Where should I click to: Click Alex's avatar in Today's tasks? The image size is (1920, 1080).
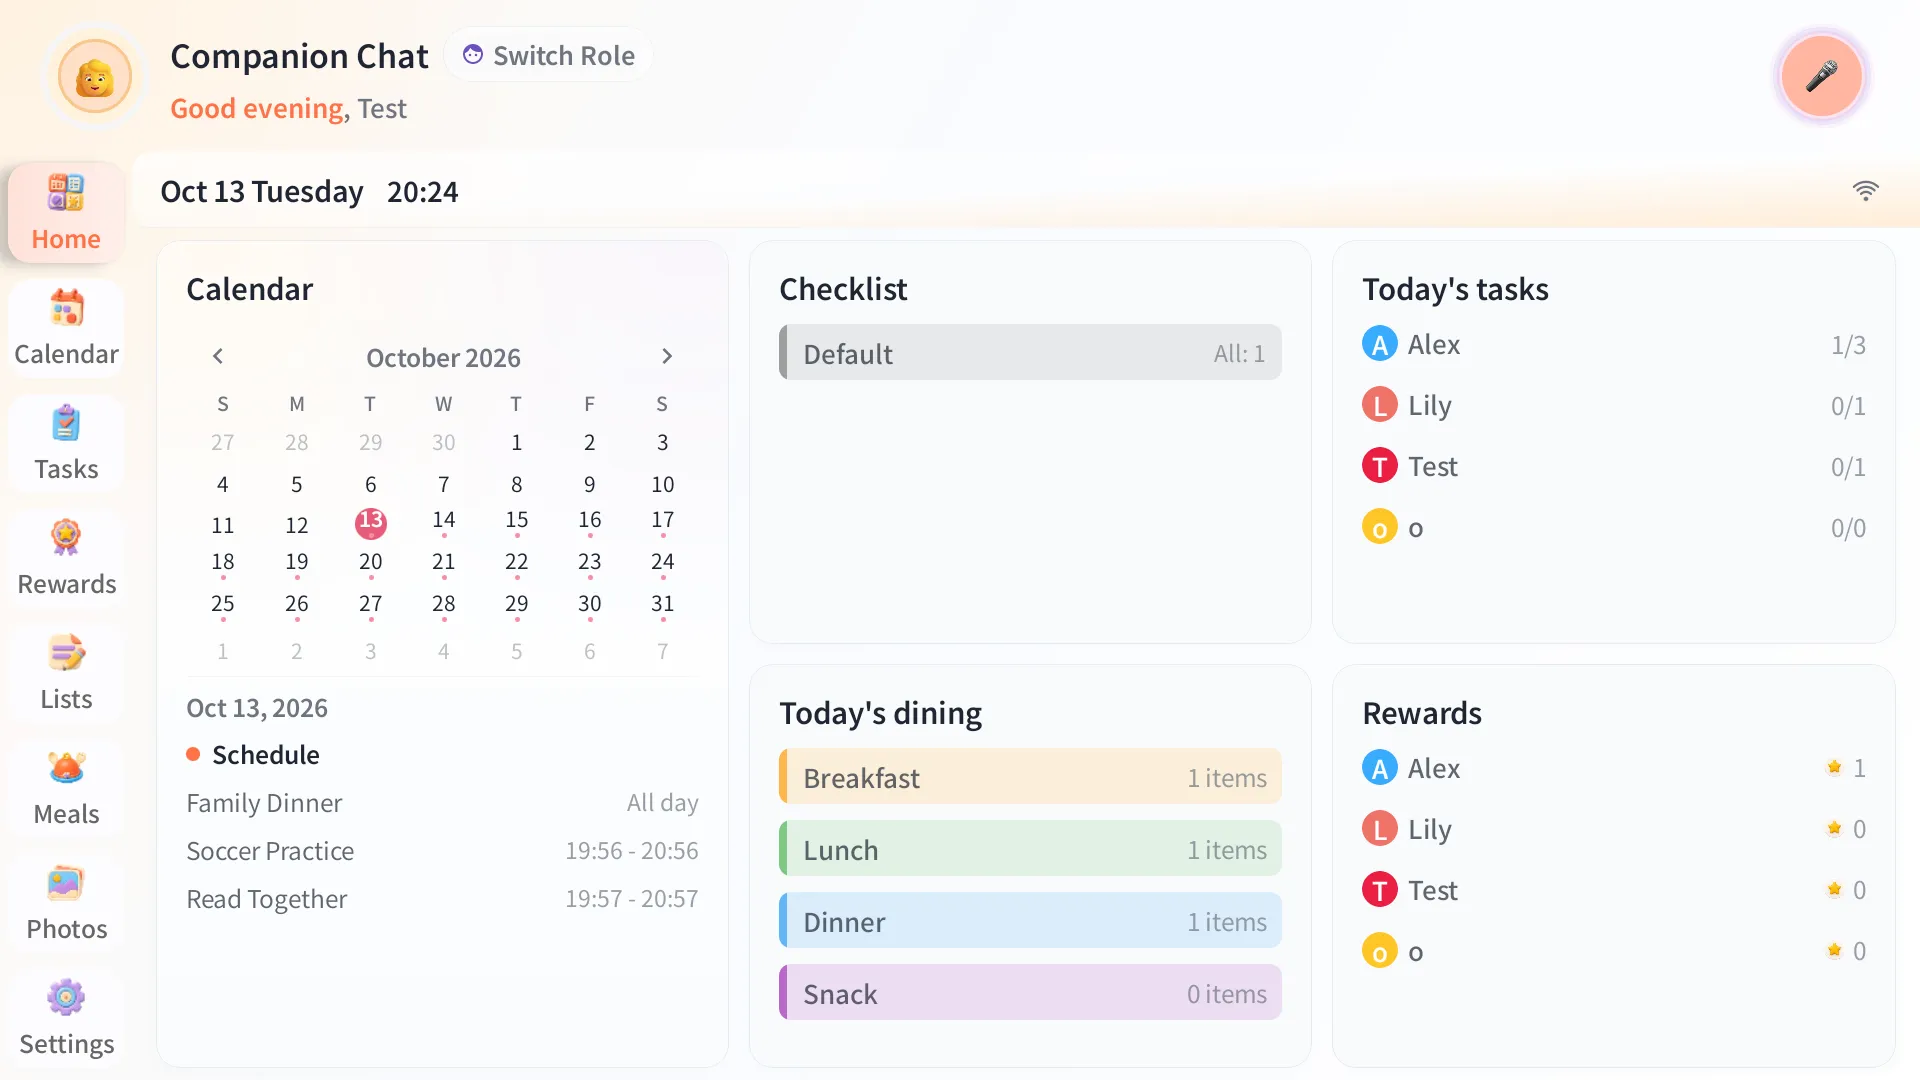[1379, 344]
